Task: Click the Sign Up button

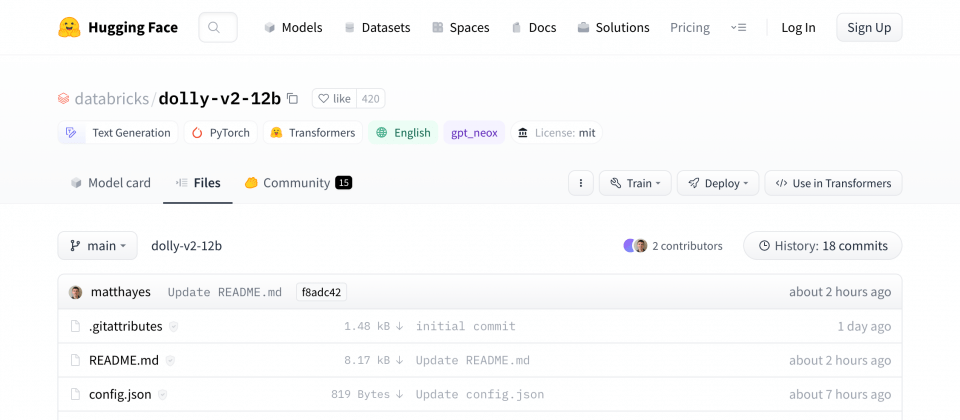Action: [869, 28]
